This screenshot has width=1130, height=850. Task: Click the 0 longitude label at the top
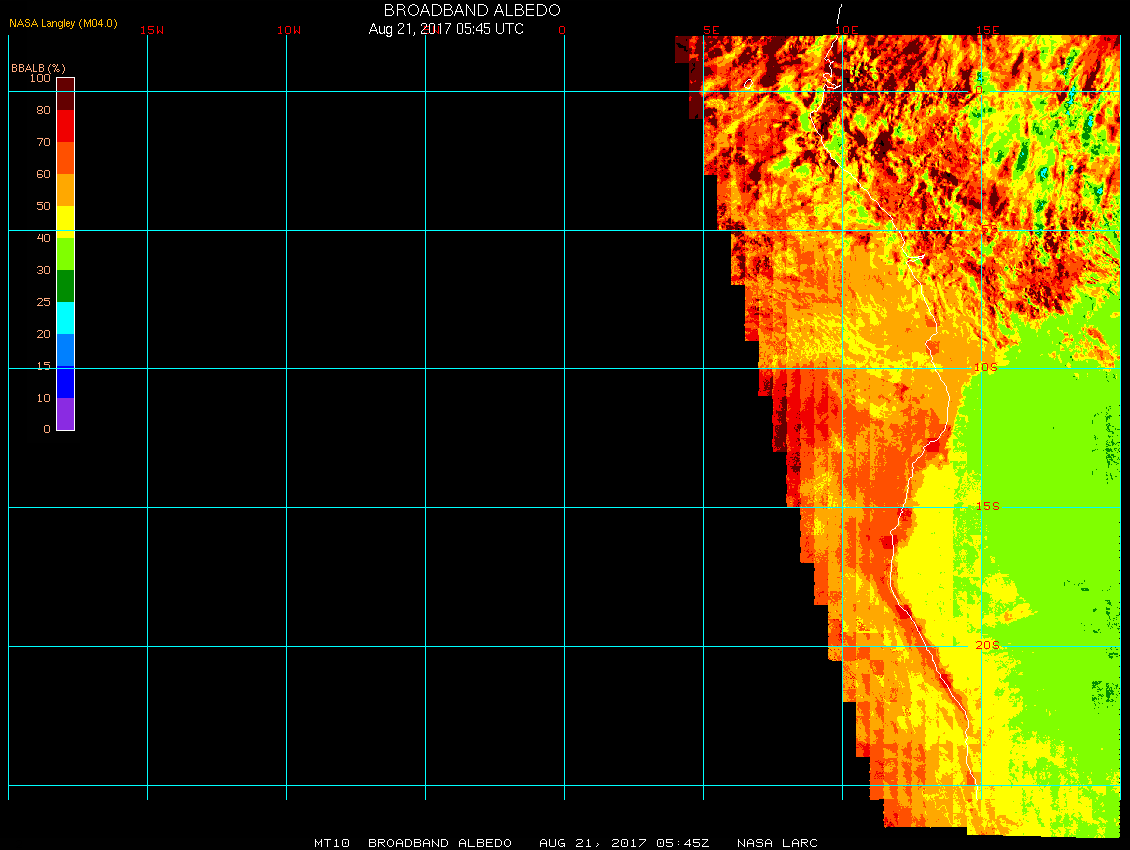point(562,30)
